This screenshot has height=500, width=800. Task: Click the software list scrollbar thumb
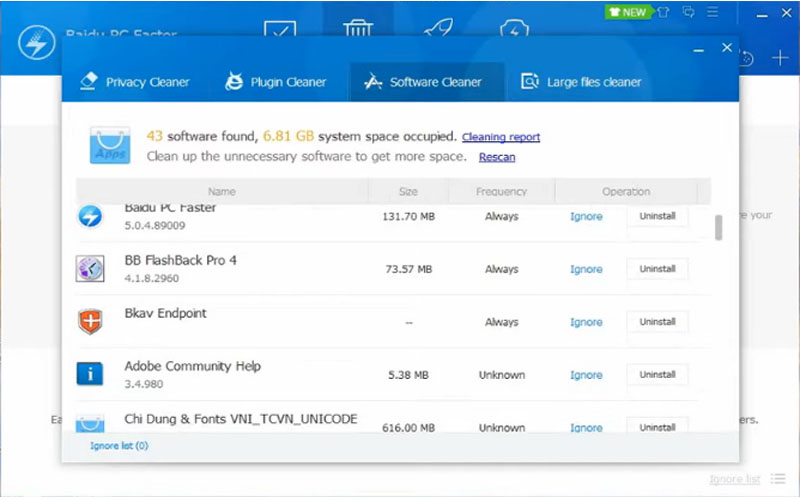point(718,228)
